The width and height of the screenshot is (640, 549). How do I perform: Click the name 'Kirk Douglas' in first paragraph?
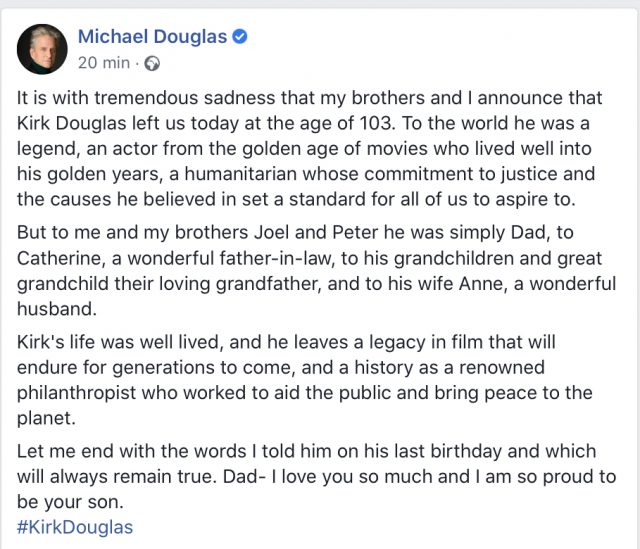tap(71, 123)
